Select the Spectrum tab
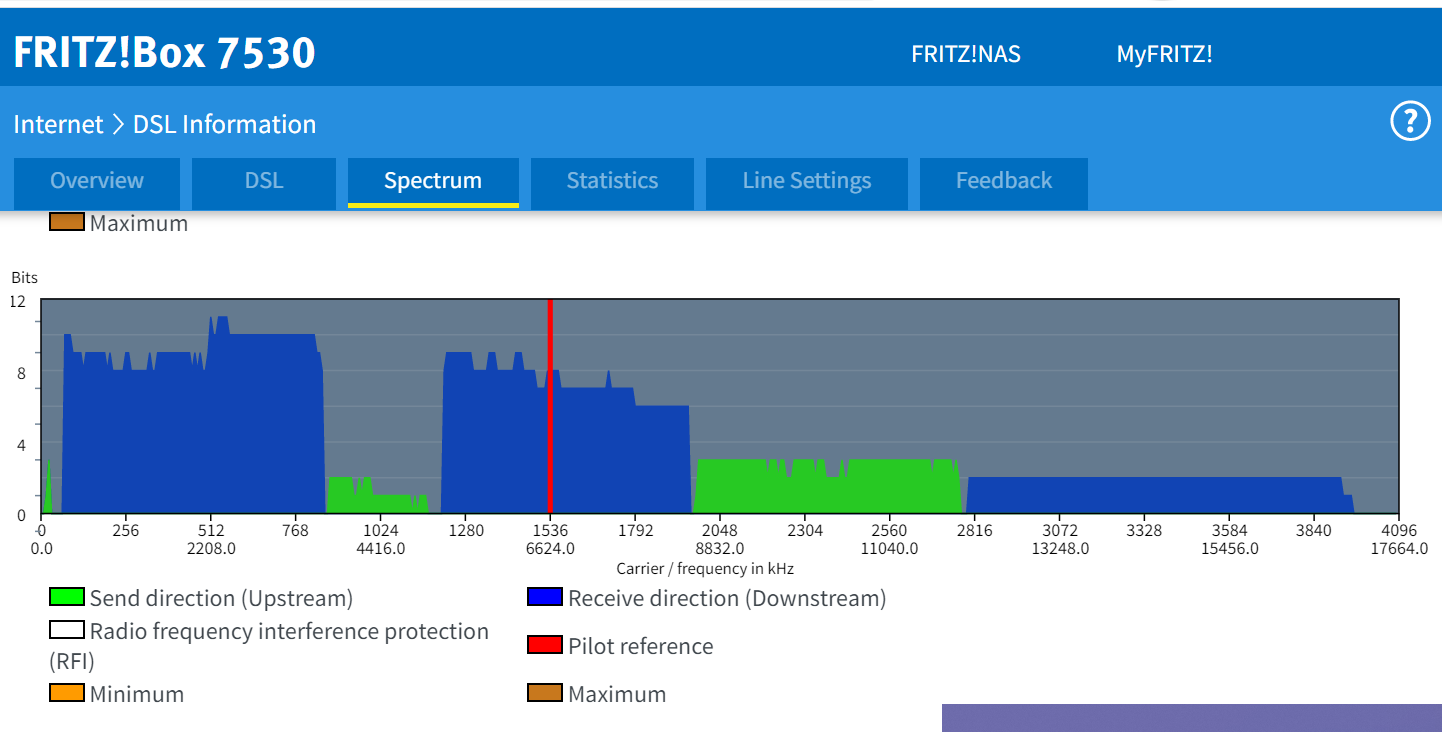The height and width of the screenshot is (732, 1442). [x=433, y=181]
